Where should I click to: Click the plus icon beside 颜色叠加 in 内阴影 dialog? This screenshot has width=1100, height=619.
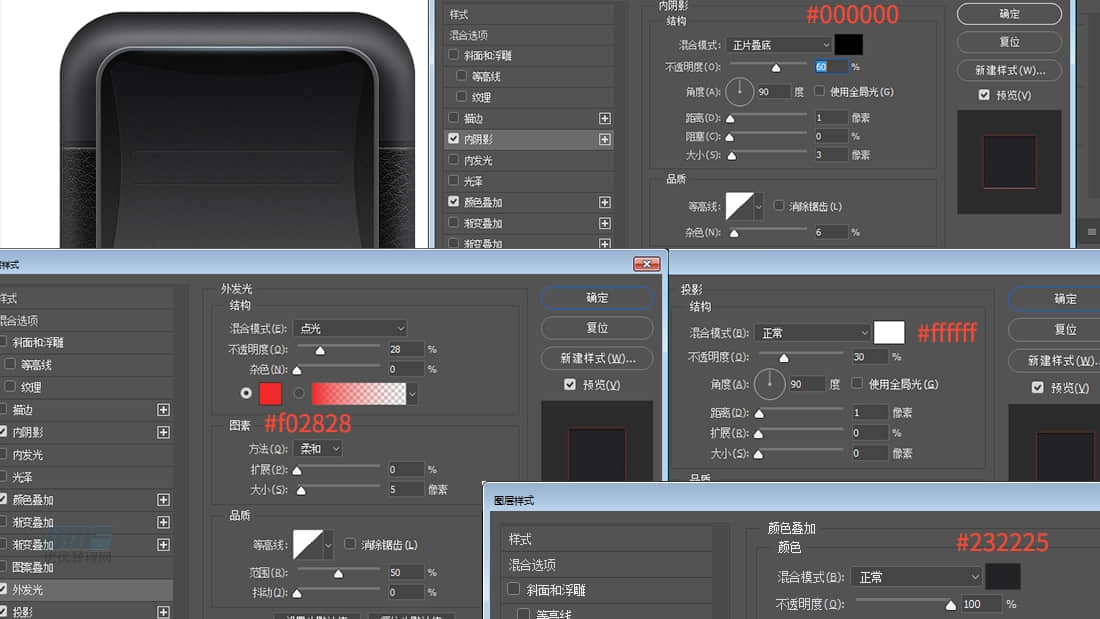coord(605,202)
